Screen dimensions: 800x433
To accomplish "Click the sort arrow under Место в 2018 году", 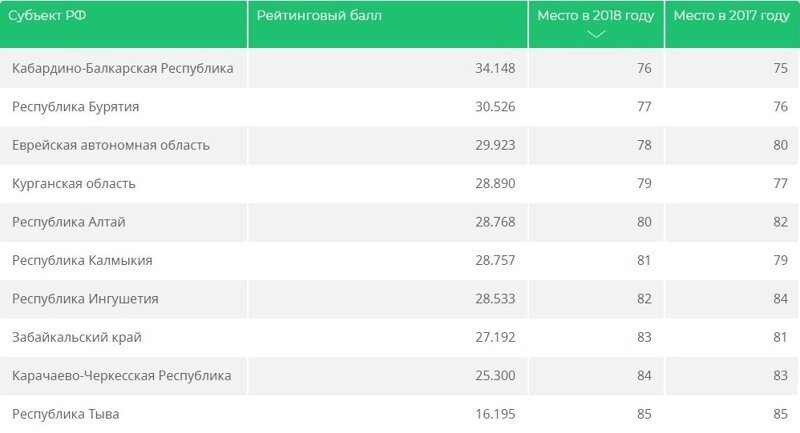I will [596, 35].
